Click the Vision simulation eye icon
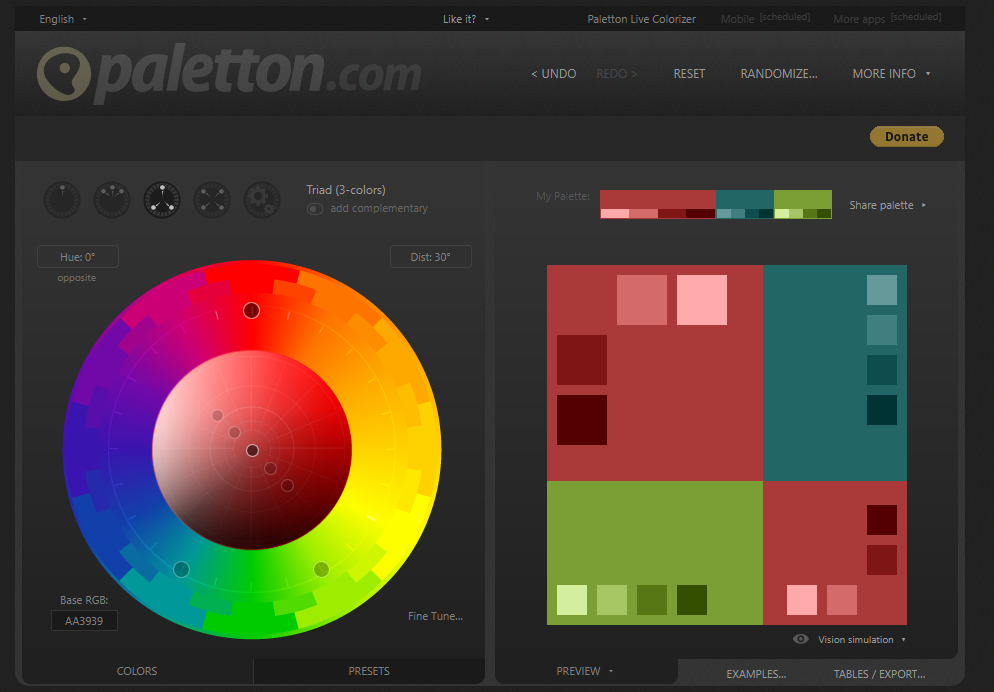 [x=801, y=639]
